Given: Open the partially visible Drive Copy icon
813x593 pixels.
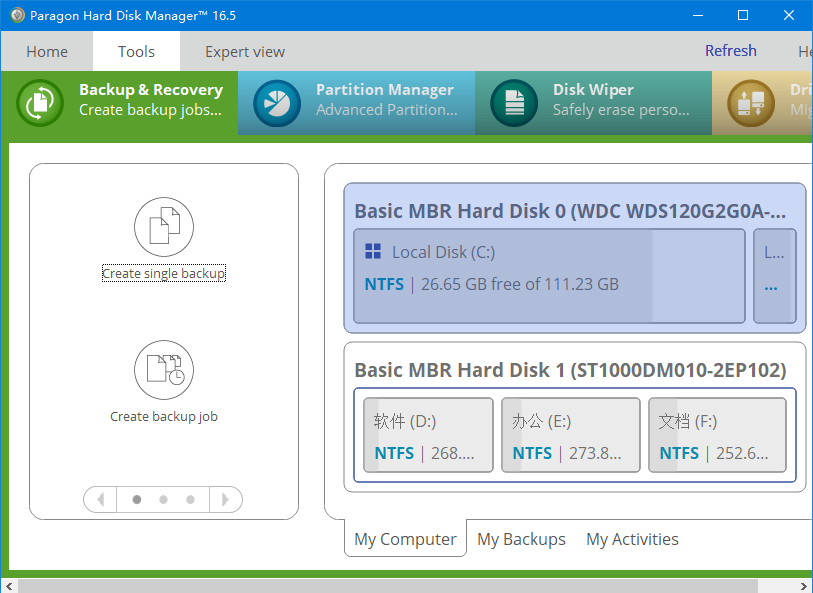Looking at the screenshot, I should 751,103.
